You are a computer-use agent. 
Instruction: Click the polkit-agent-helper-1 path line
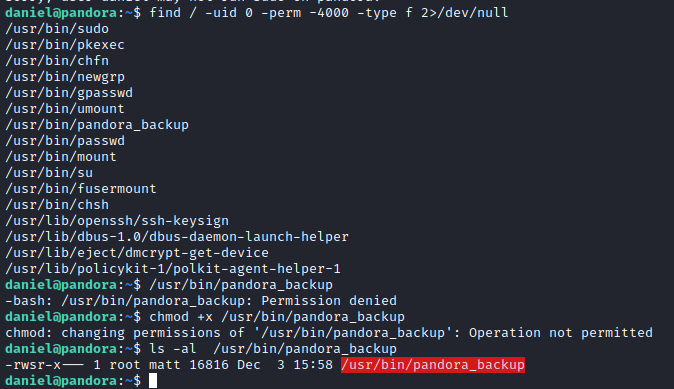(x=173, y=269)
